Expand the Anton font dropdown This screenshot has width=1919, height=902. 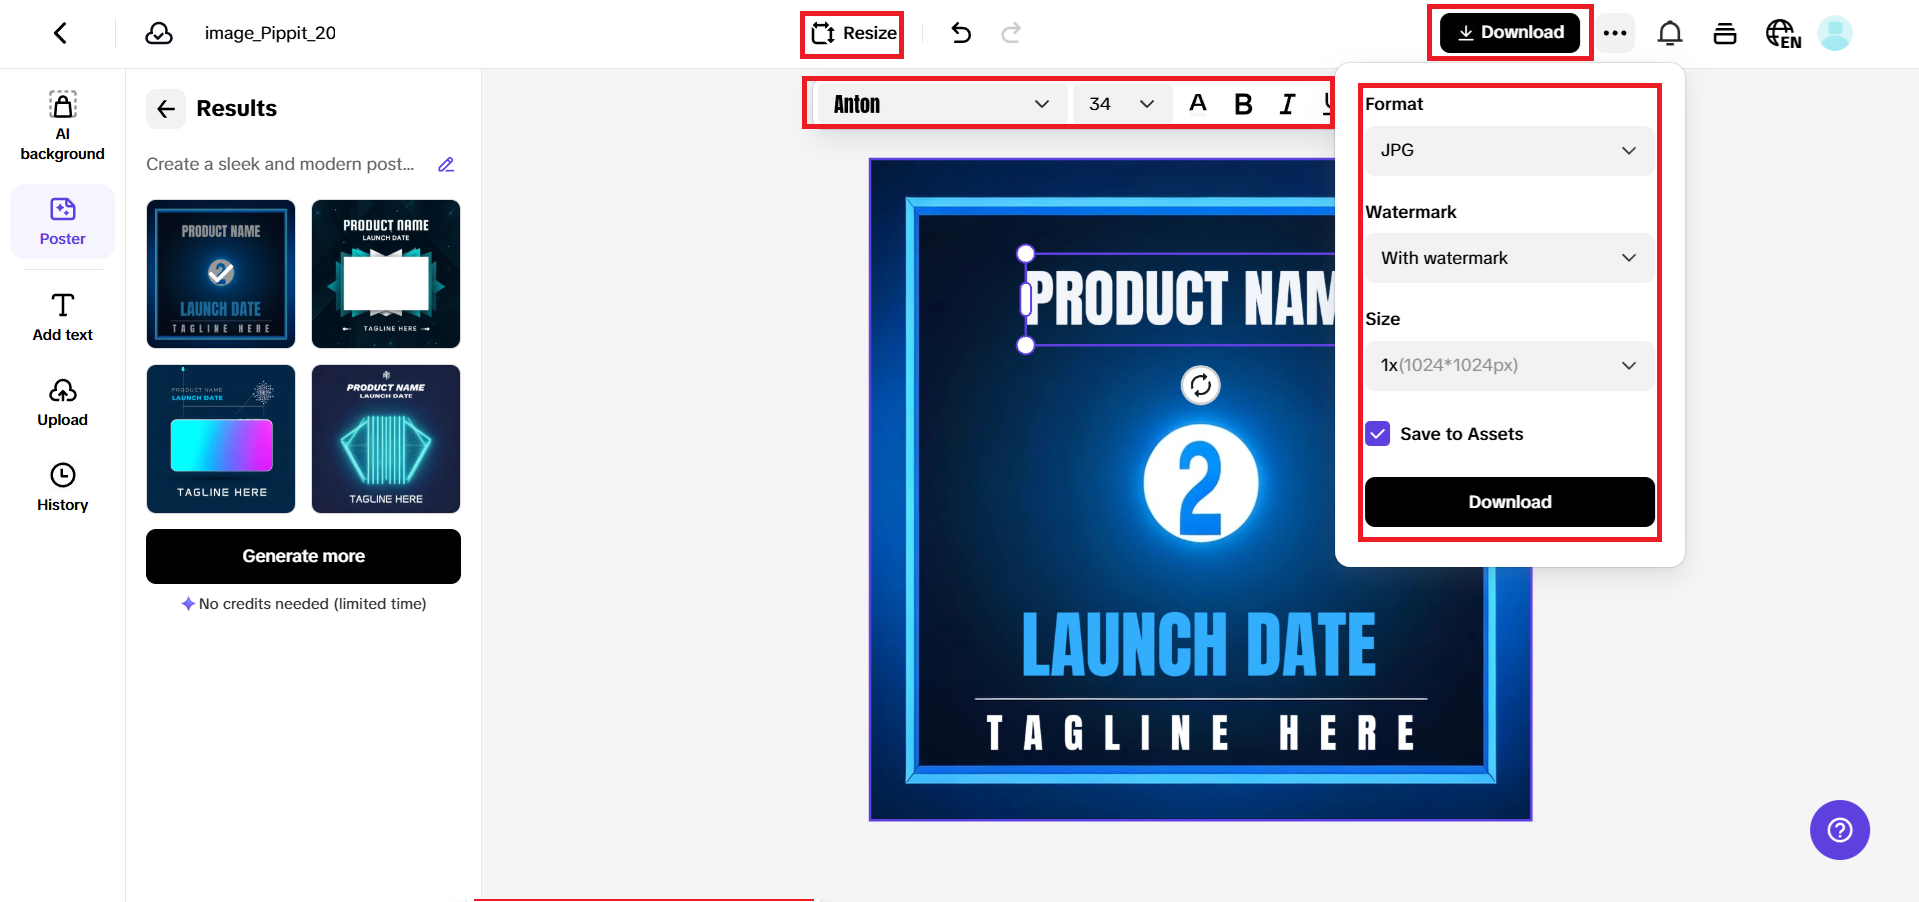pos(1041,103)
